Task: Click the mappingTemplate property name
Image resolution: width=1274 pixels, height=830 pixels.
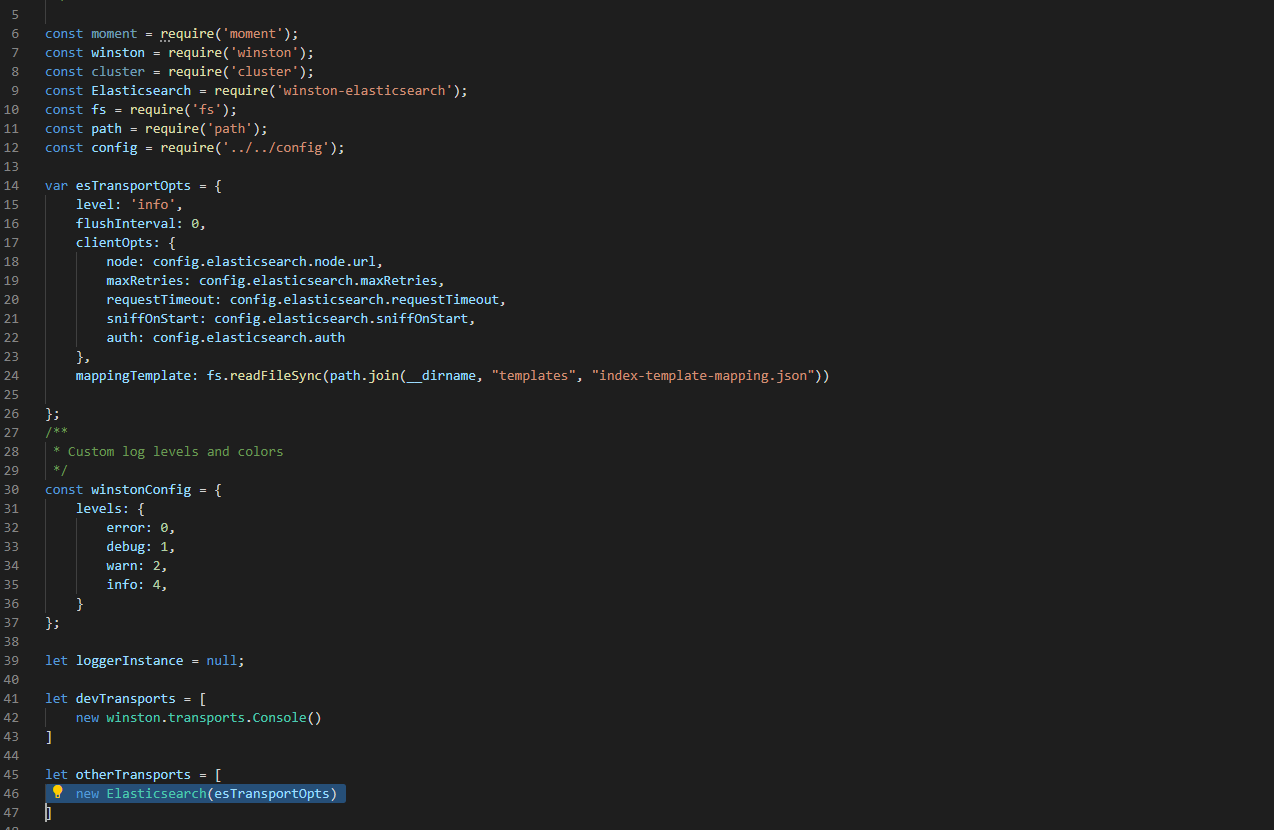Action: point(126,375)
